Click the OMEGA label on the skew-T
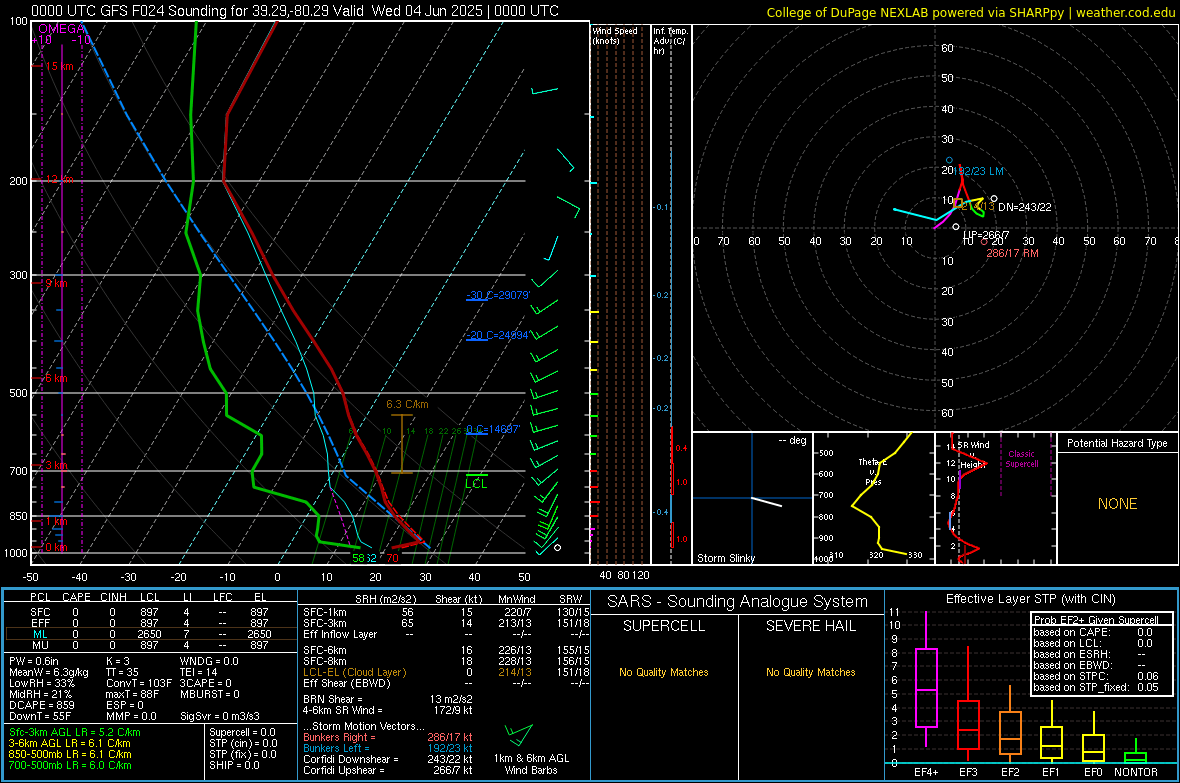 point(62,29)
